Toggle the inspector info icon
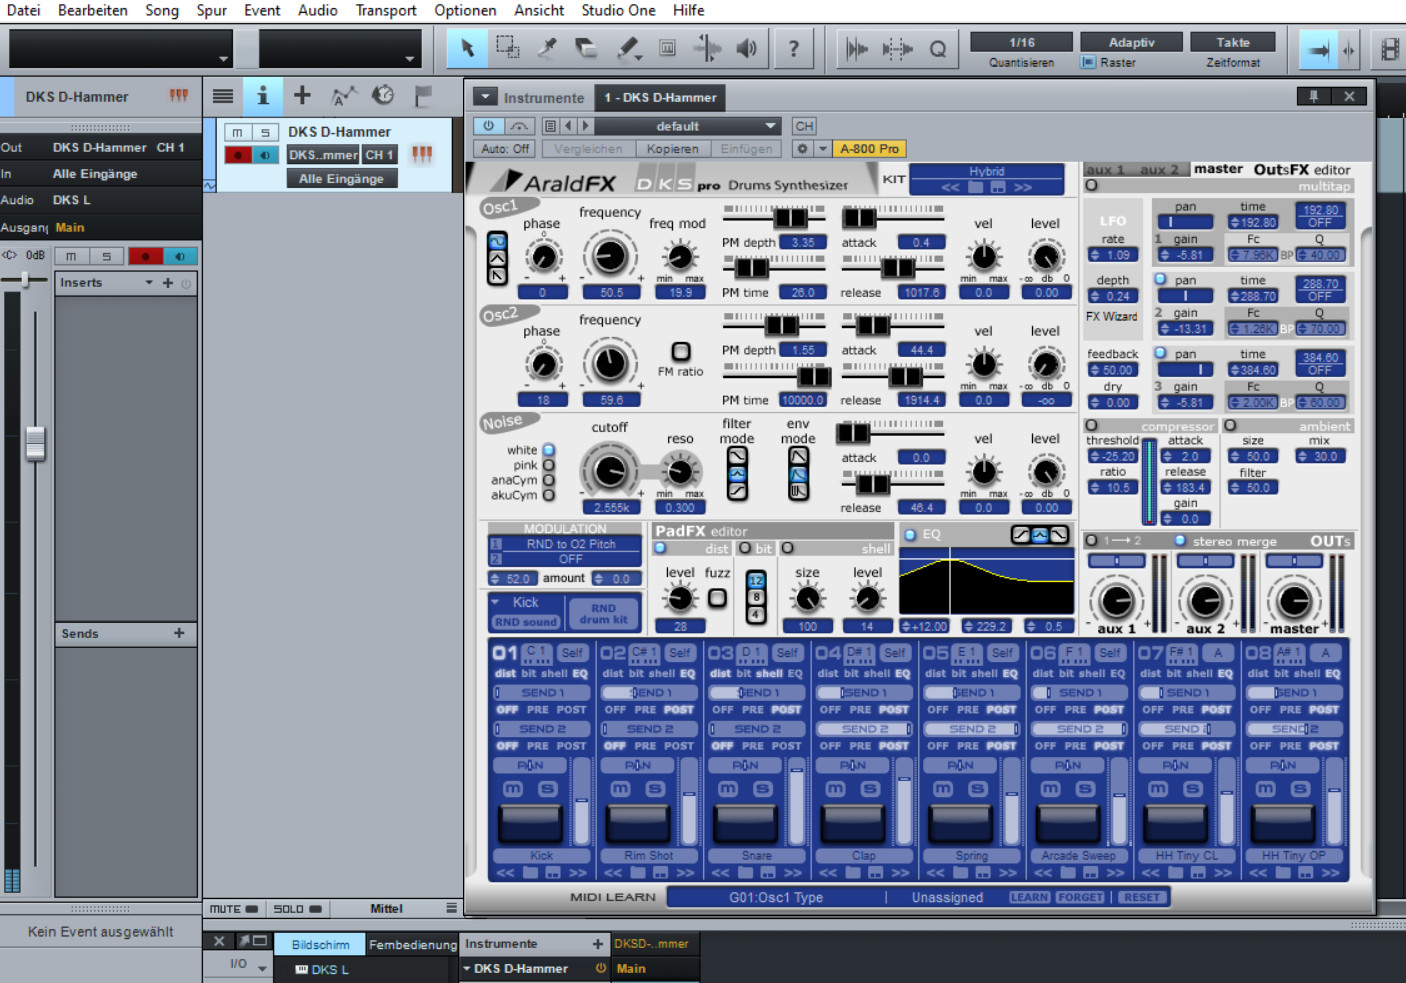 (262, 96)
